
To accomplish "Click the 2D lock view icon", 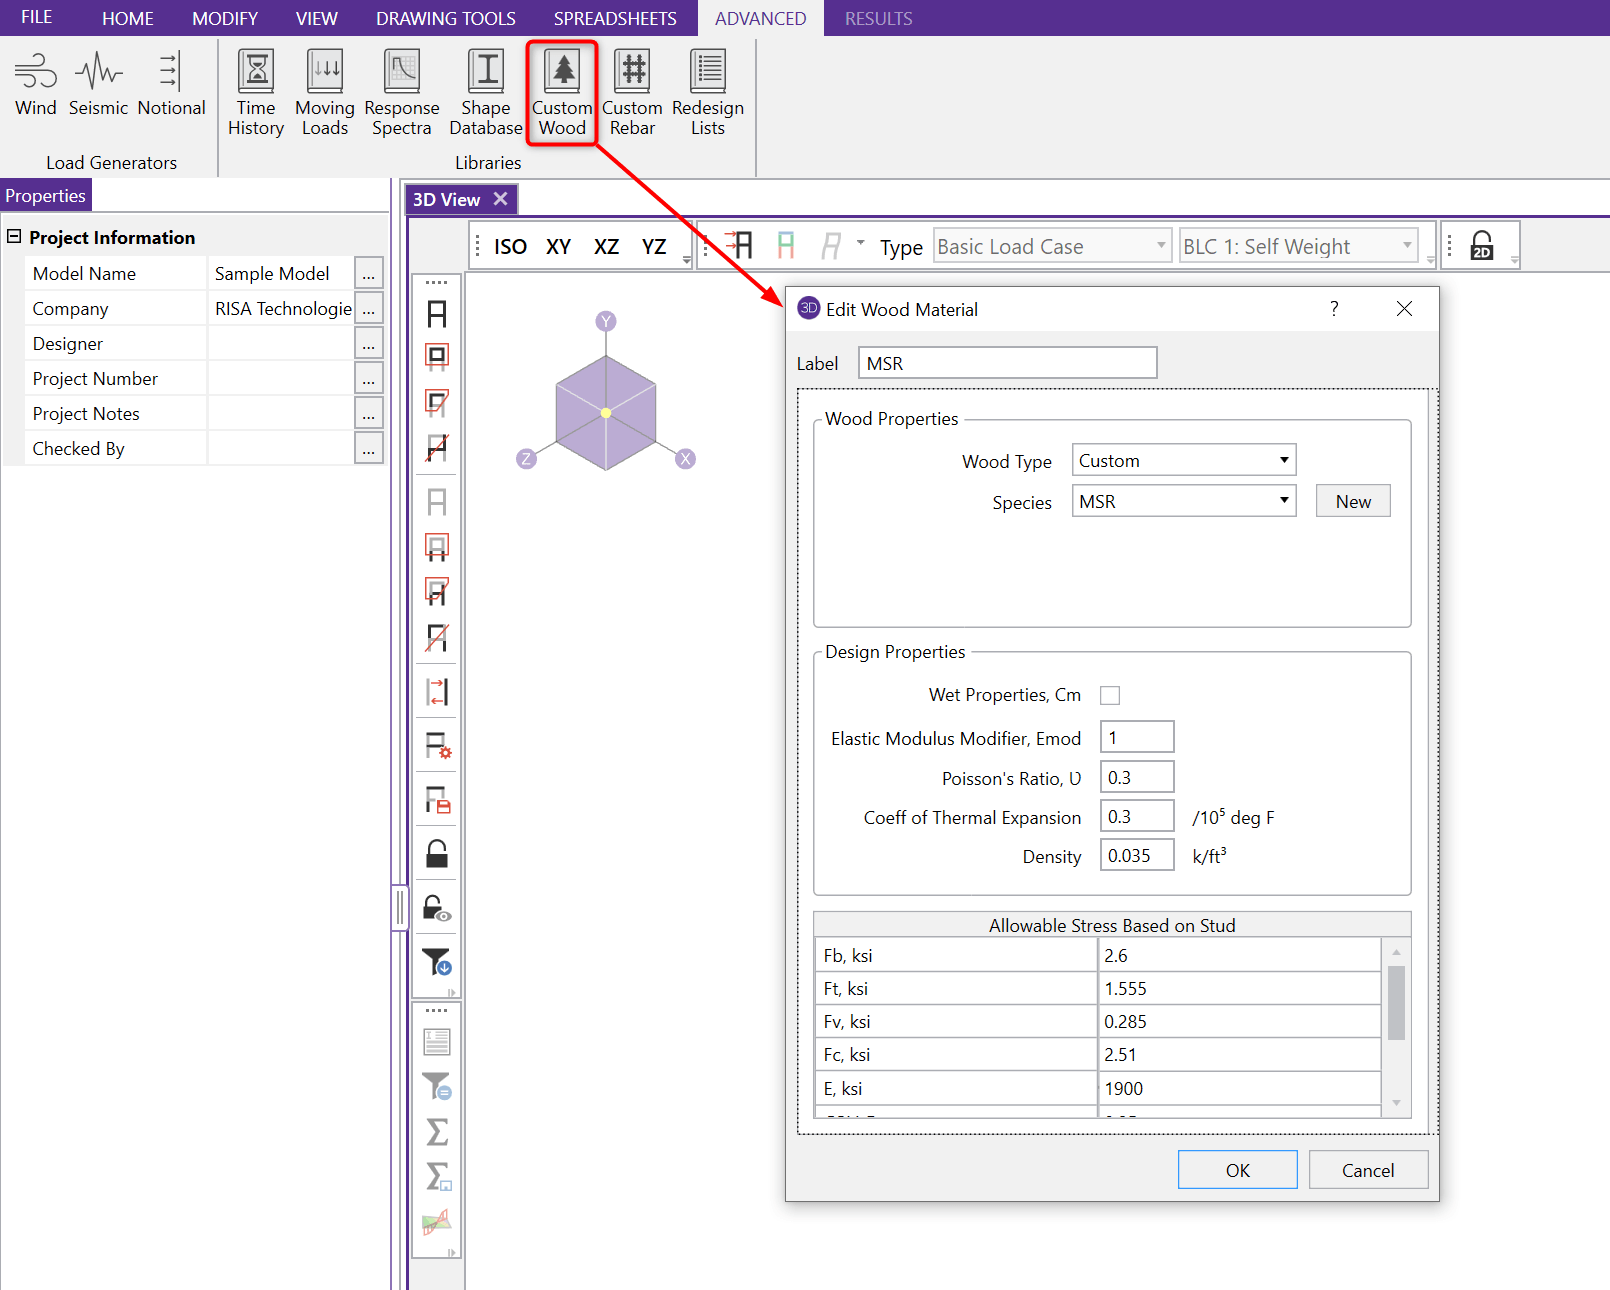I will 1482,246.
